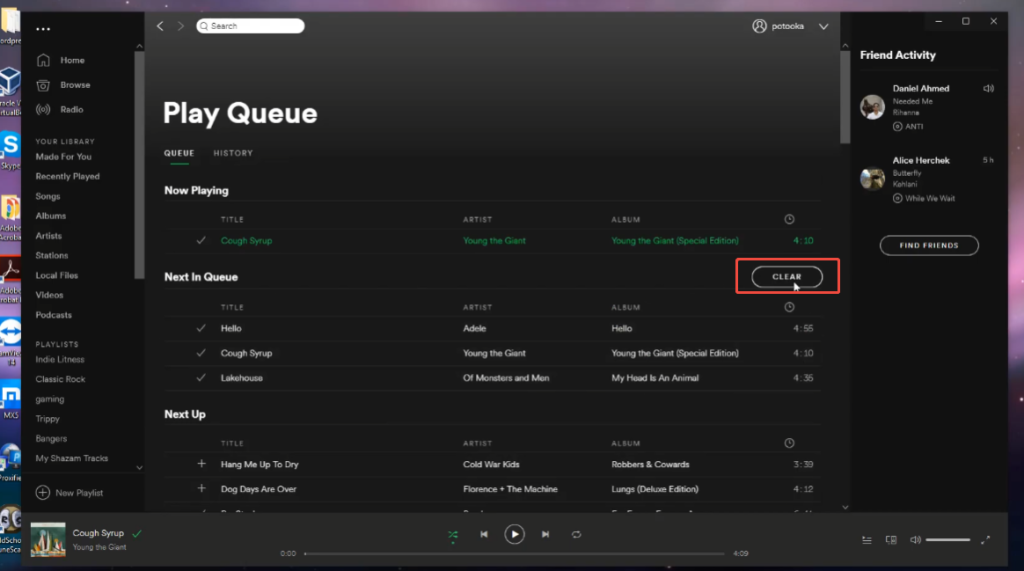Screen dimensions: 1024x571
Task: Toggle saved checkmark for Hello
Action: (201, 328)
